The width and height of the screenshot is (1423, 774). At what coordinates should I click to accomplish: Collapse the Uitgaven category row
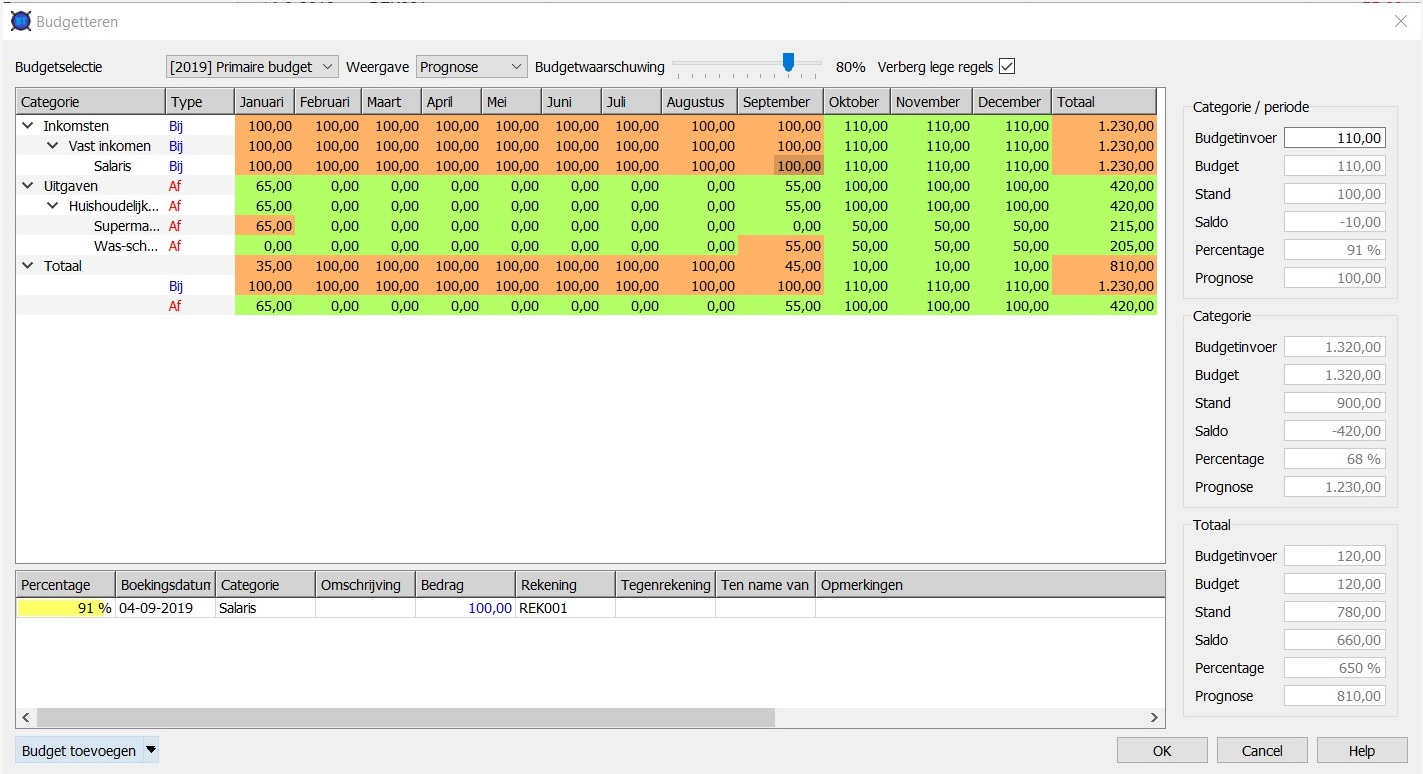pos(27,186)
